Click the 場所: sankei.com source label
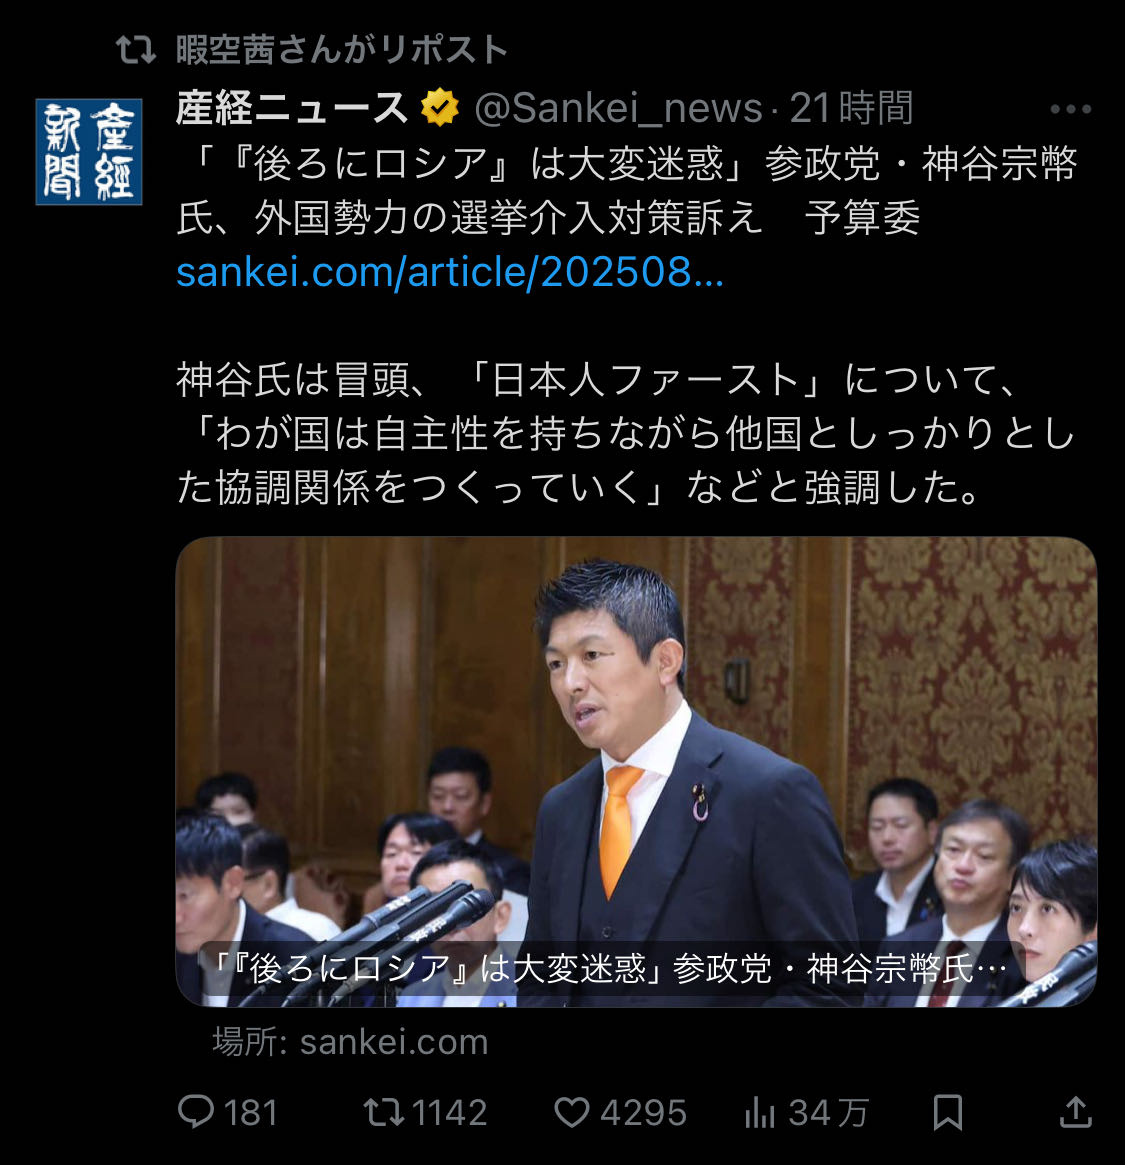This screenshot has height=1165, width=1125. click(x=351, y=1042)
